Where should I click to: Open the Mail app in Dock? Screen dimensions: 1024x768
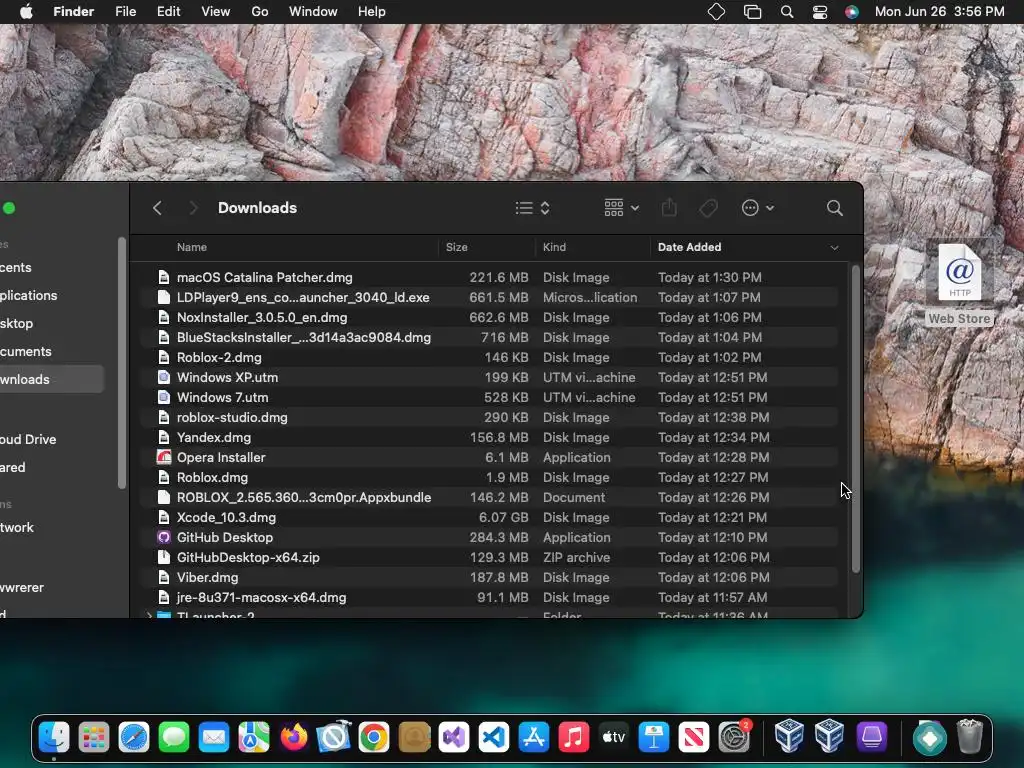214,737
